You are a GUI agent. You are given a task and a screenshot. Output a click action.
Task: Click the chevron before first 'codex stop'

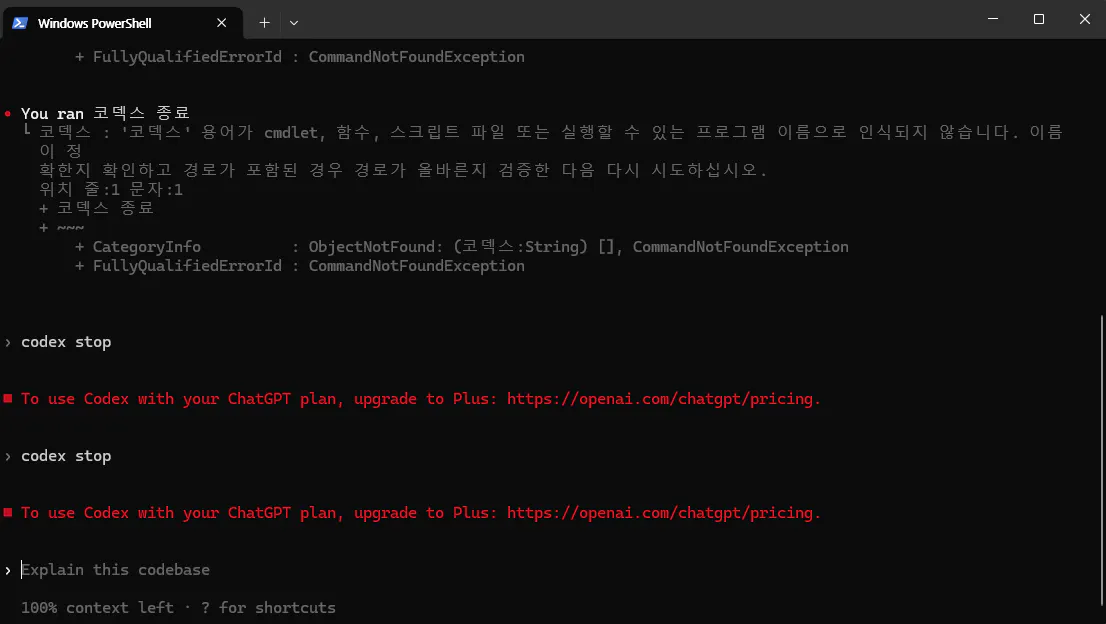(x=8, y=343)
